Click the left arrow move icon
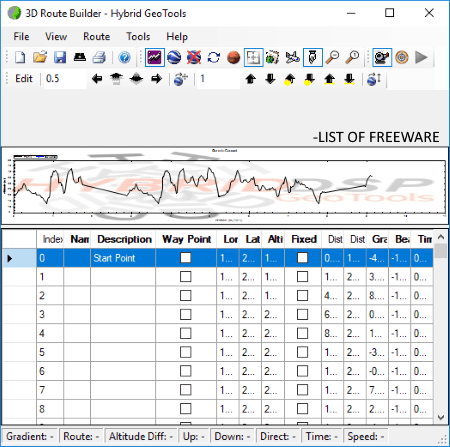The image size is (450, 447). click(x=97, y=79)
